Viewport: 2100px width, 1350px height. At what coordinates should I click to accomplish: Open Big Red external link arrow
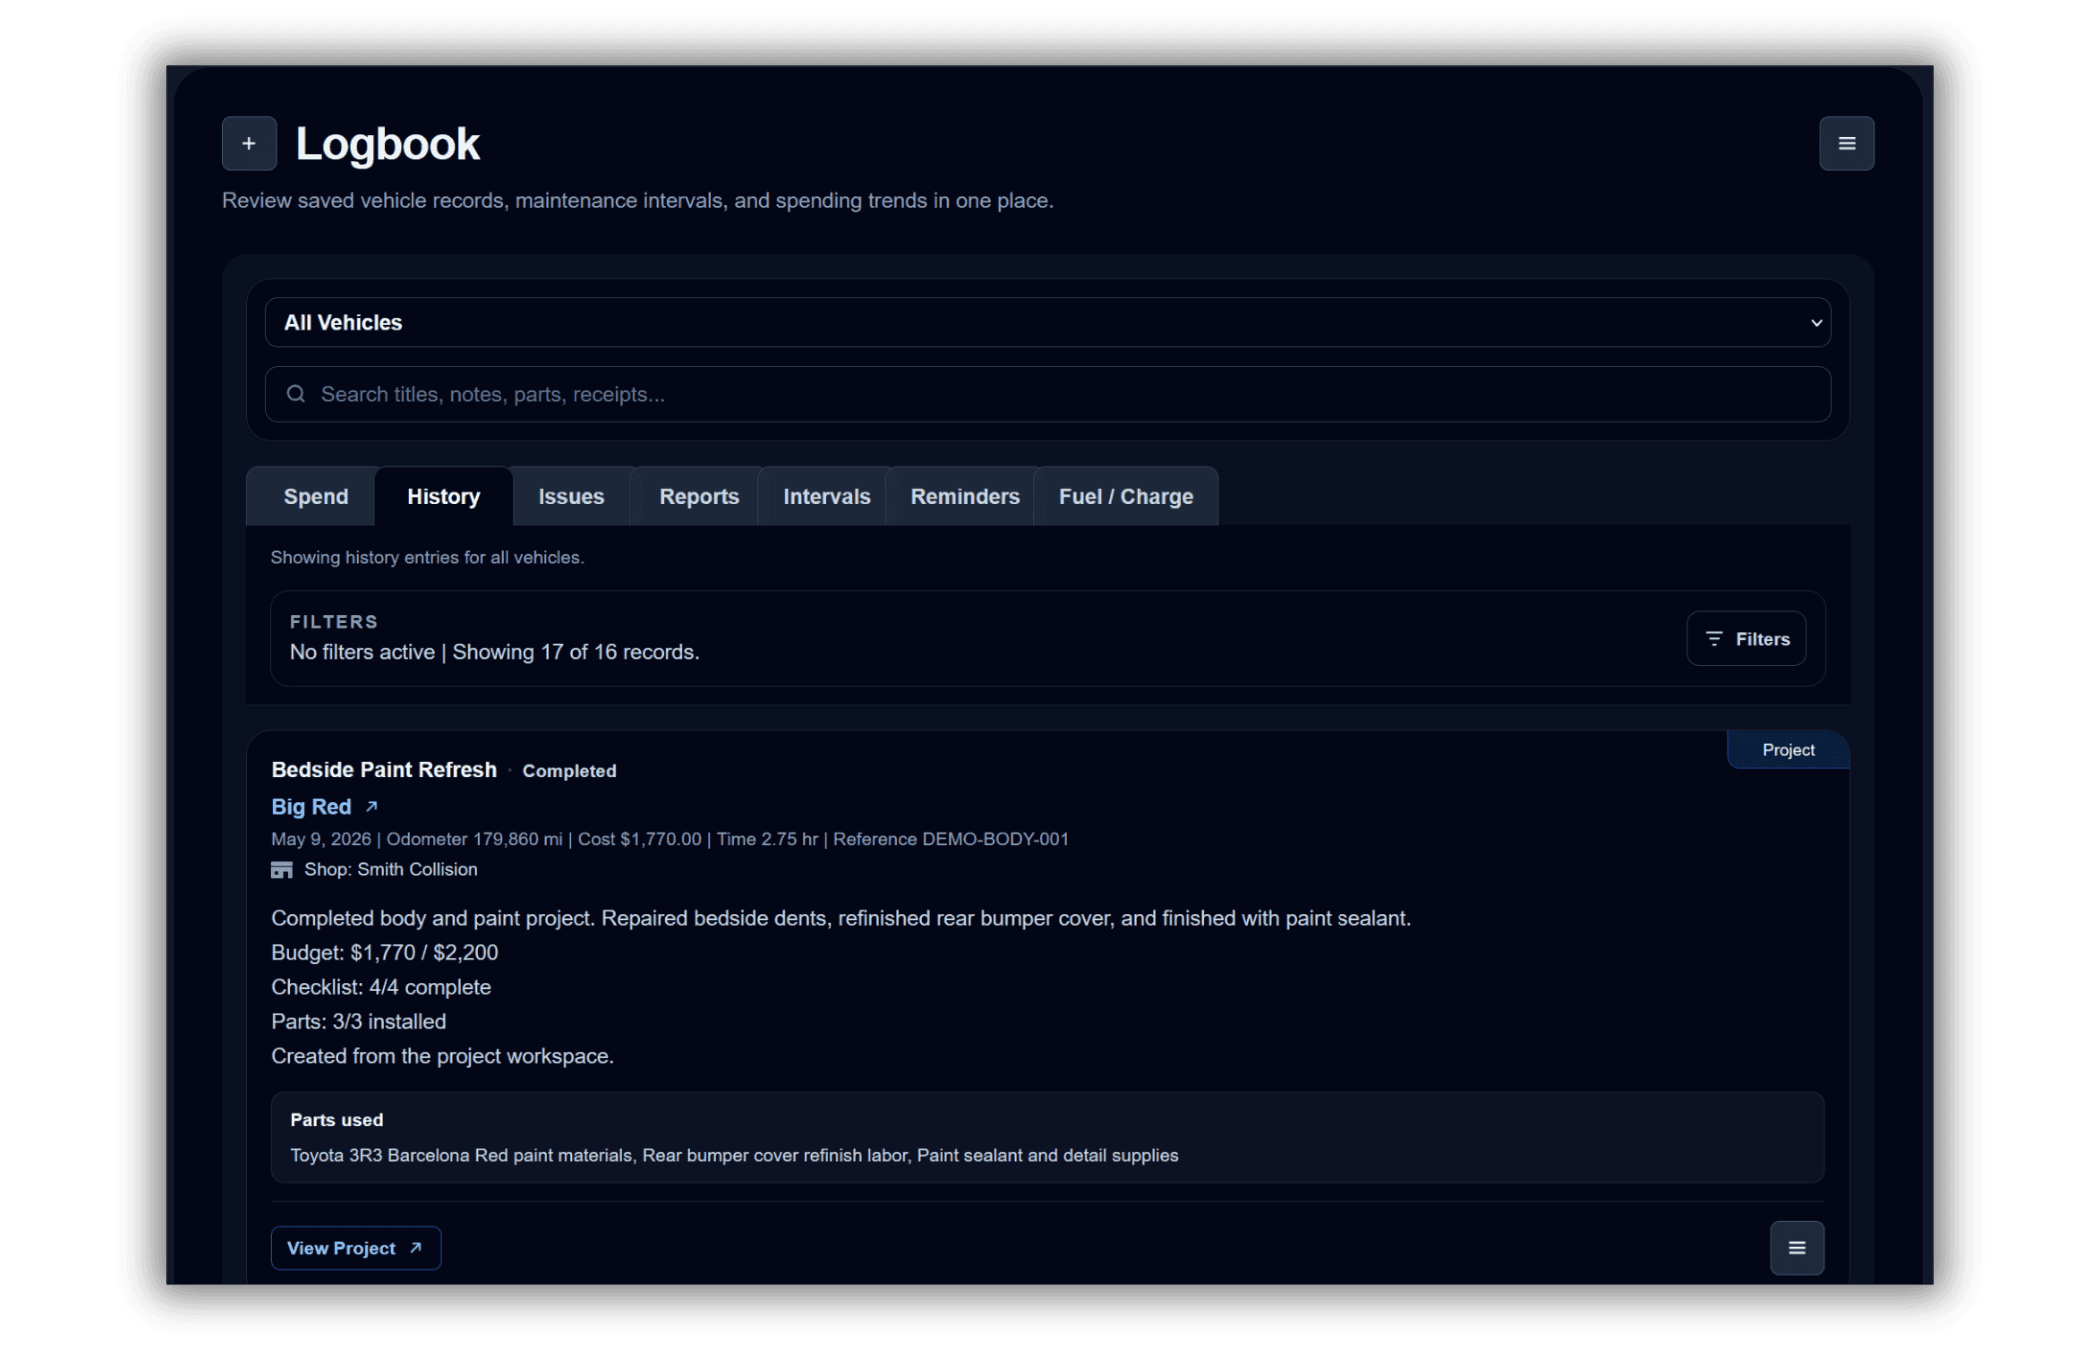tap(372, 806)
